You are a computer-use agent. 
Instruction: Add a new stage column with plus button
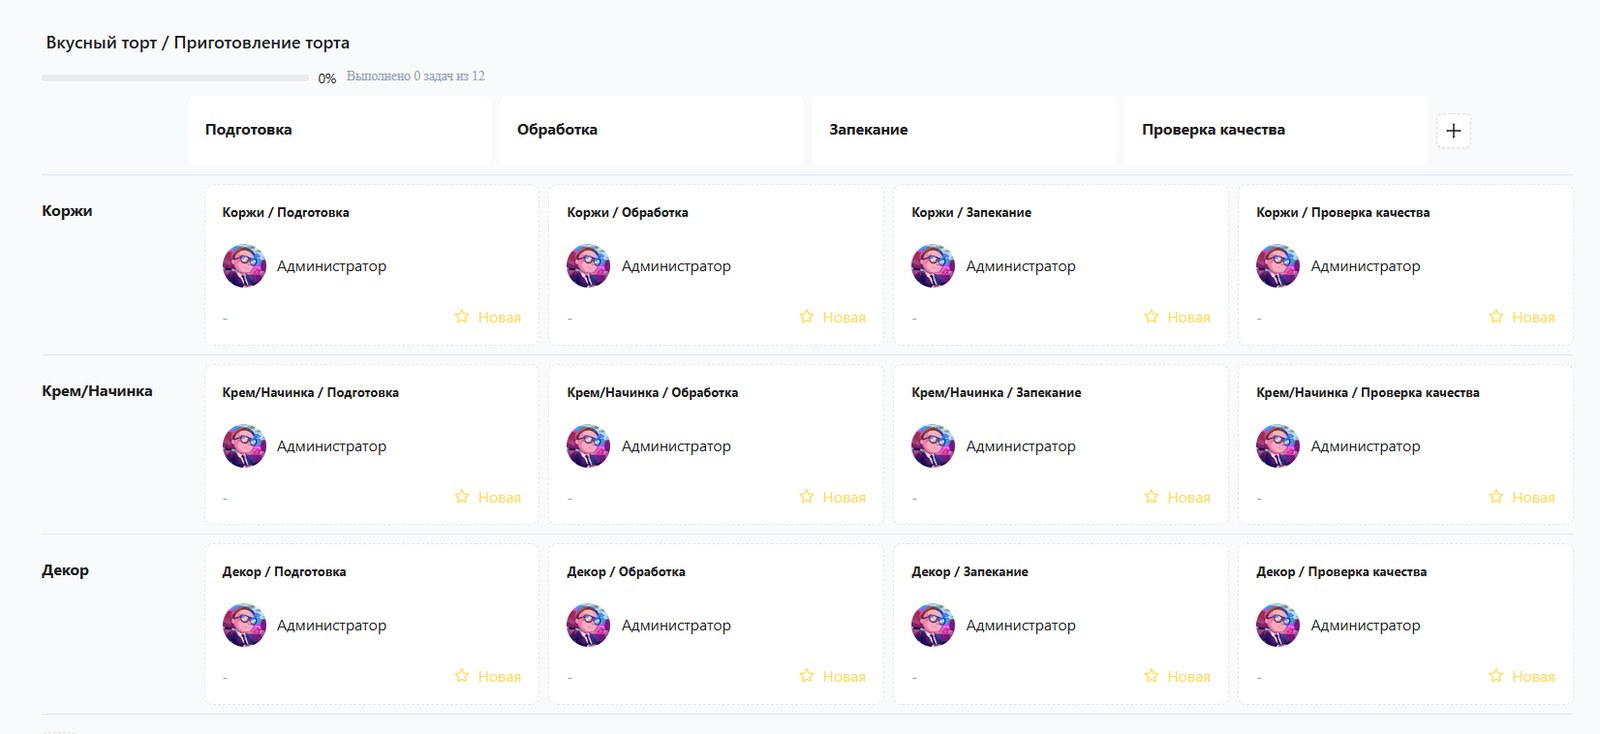point(1453,130)
